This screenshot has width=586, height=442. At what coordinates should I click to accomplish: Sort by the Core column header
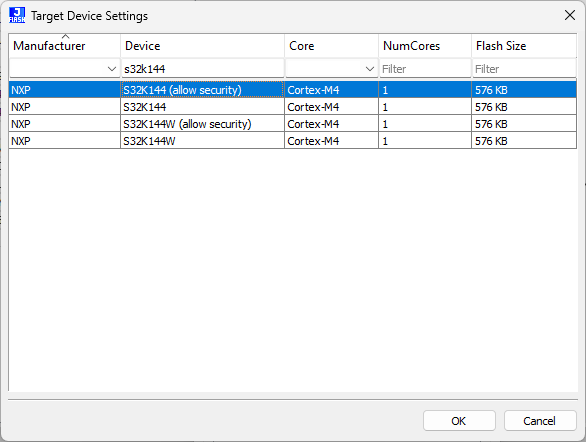(331, 46)
